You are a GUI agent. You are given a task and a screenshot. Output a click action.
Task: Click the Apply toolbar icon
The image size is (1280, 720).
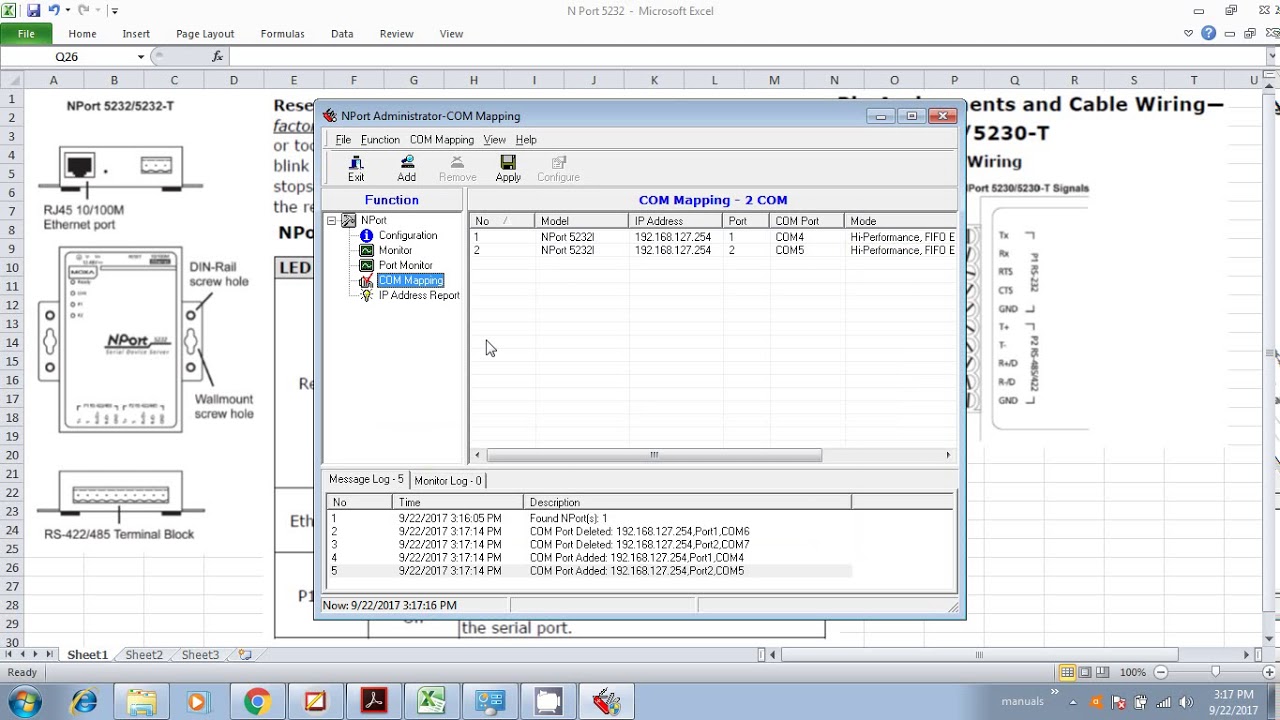508,168
